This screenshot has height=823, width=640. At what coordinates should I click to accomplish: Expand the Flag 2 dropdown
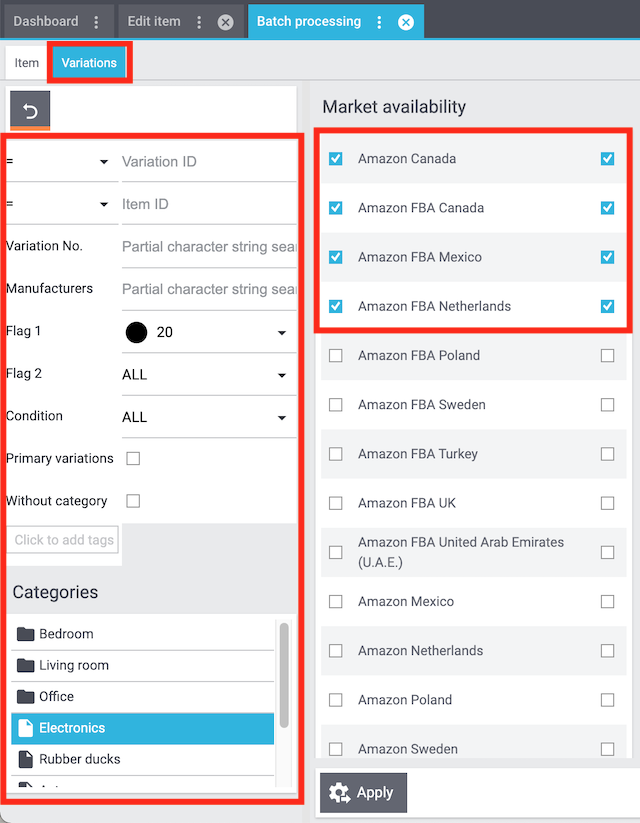pos(204,375)
